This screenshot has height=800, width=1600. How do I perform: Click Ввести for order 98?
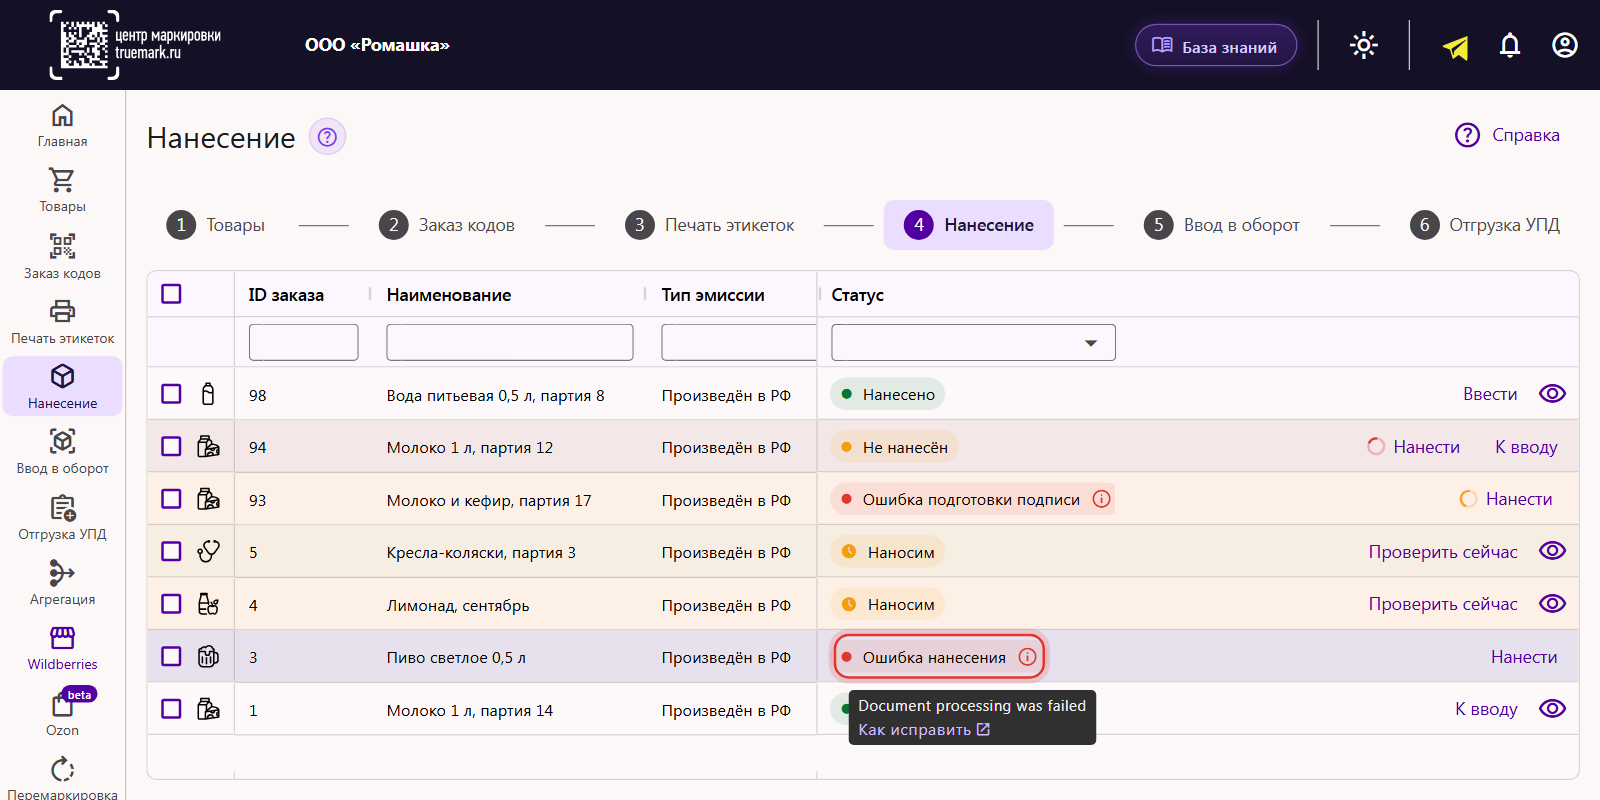[x=1490, y=394]
